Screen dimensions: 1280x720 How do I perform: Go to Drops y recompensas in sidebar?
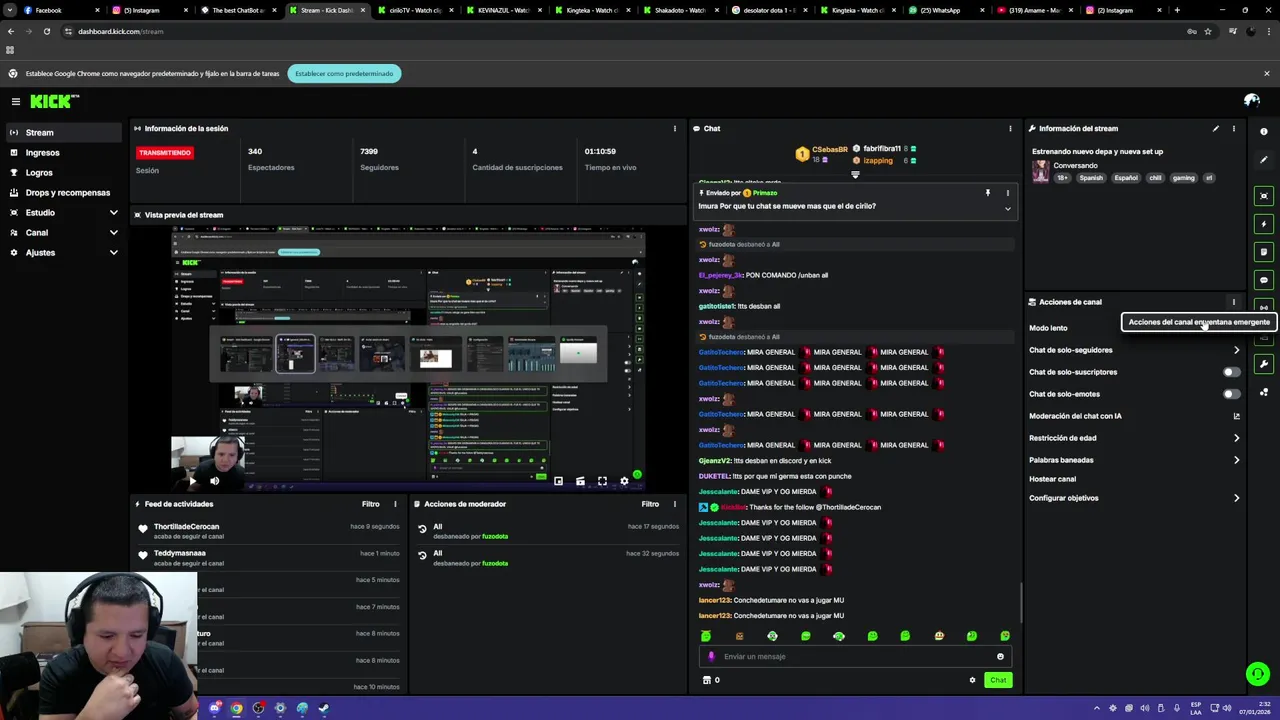click(x=62, y=193)
